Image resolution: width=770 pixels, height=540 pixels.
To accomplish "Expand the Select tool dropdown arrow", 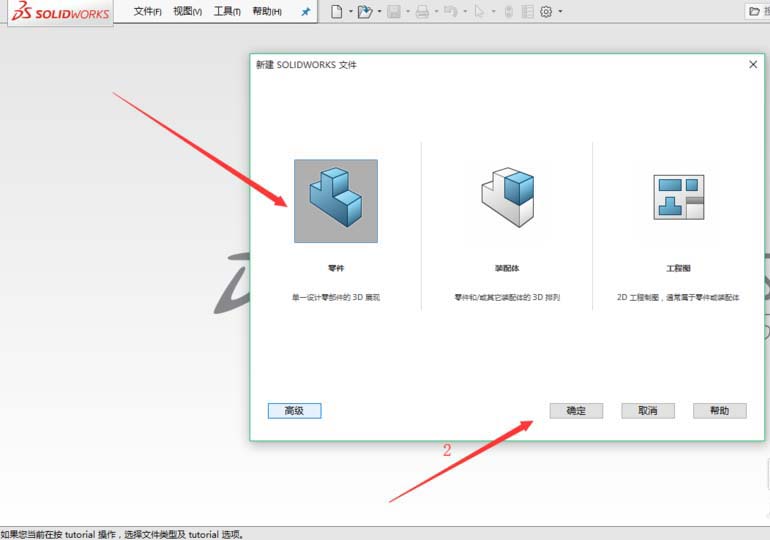I will 494,11.
